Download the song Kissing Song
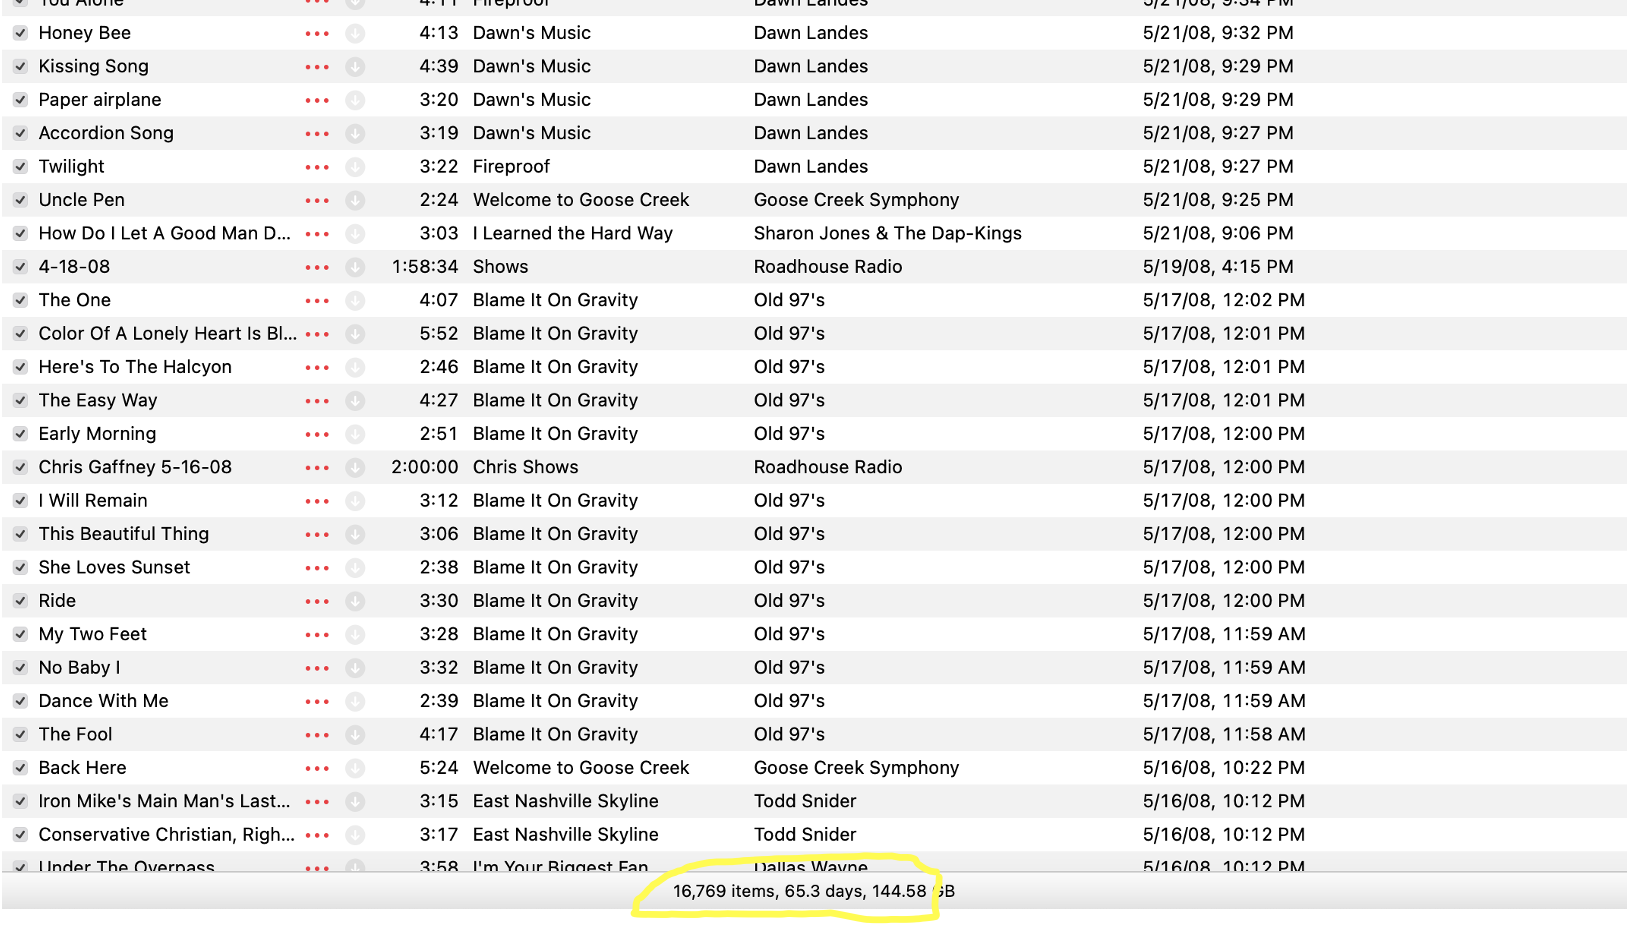Screen dimensions: 1648x938 tap(355, 67)
